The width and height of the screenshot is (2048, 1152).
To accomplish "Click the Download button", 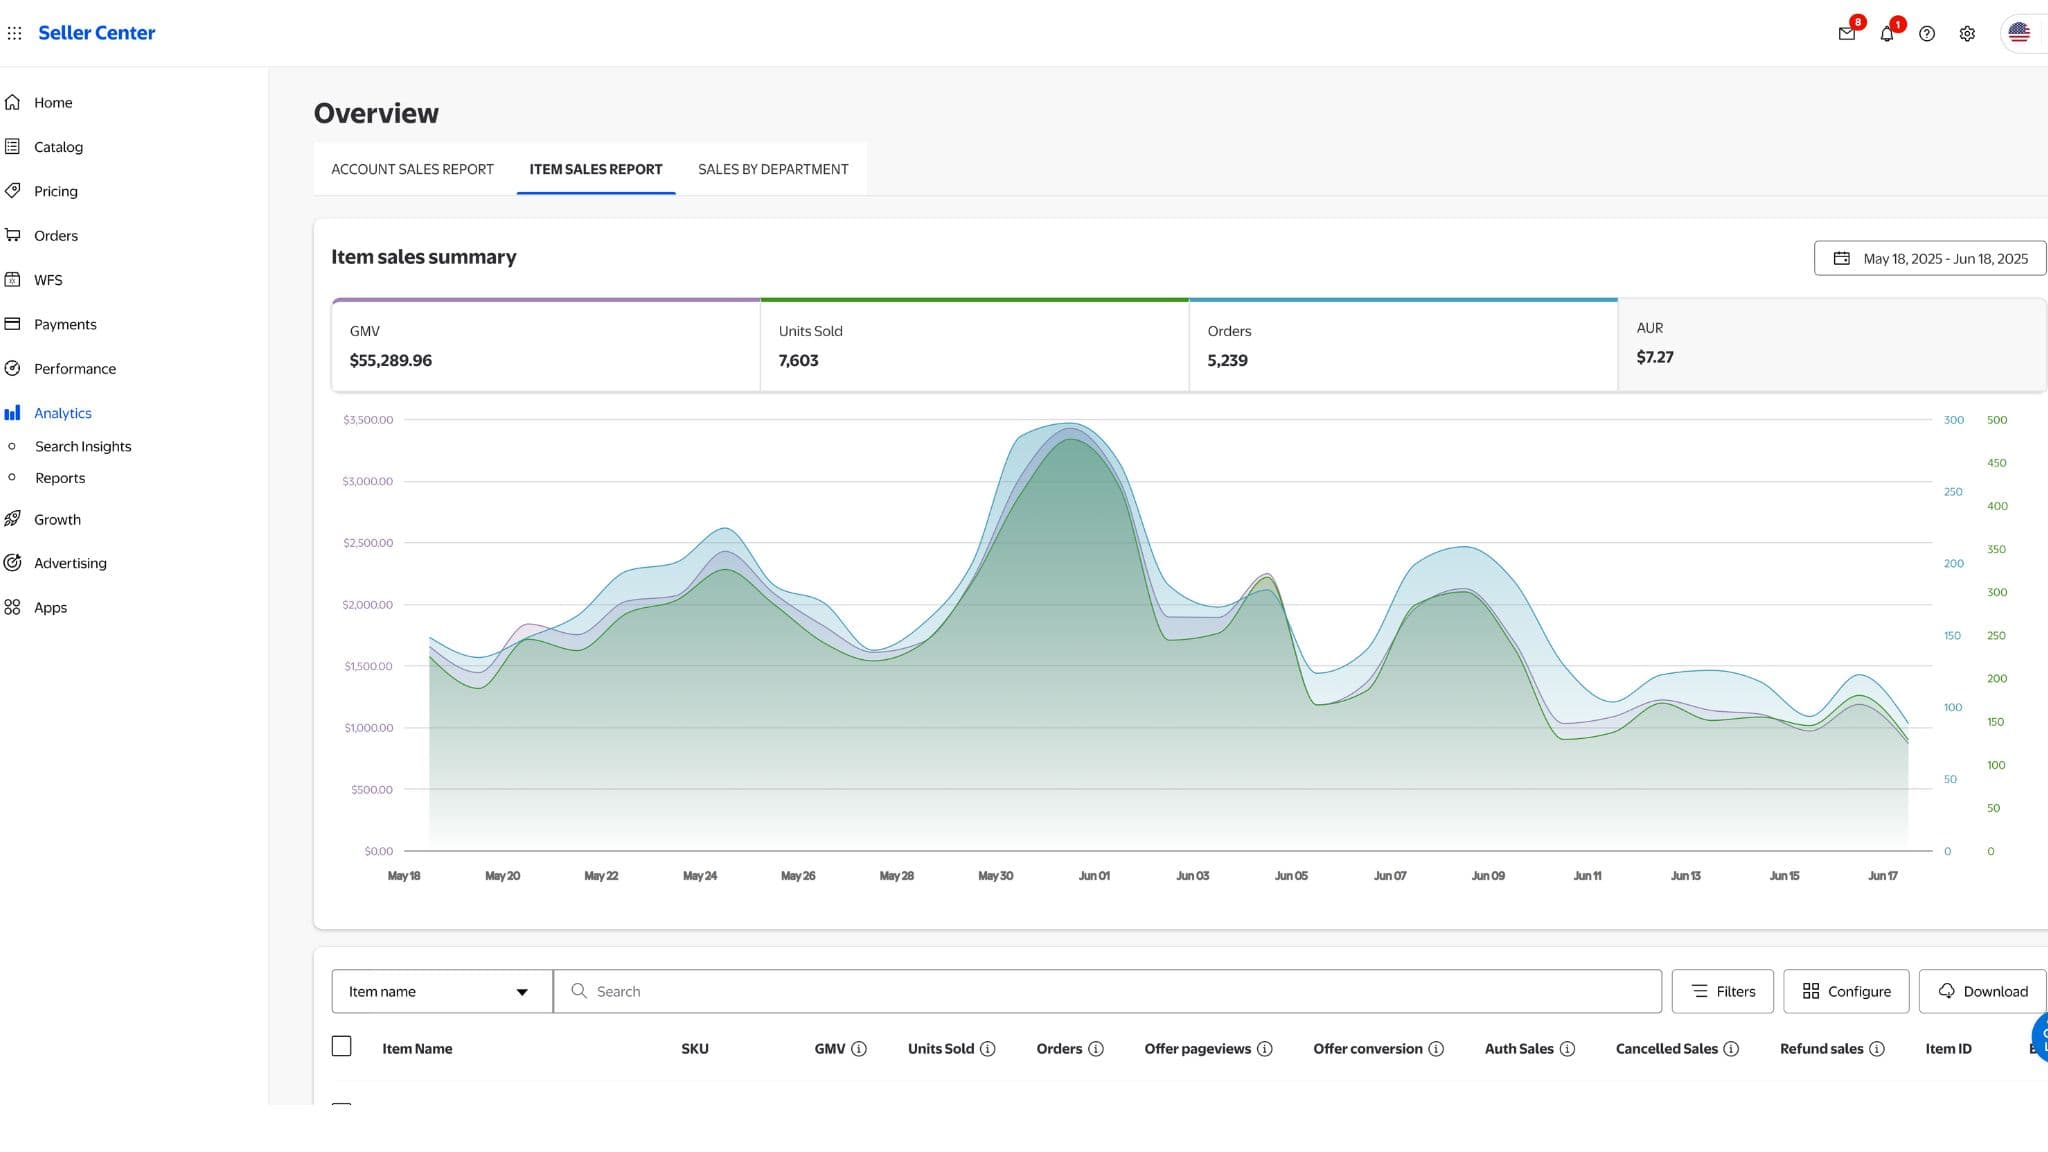I will [x=1983, y=991].
